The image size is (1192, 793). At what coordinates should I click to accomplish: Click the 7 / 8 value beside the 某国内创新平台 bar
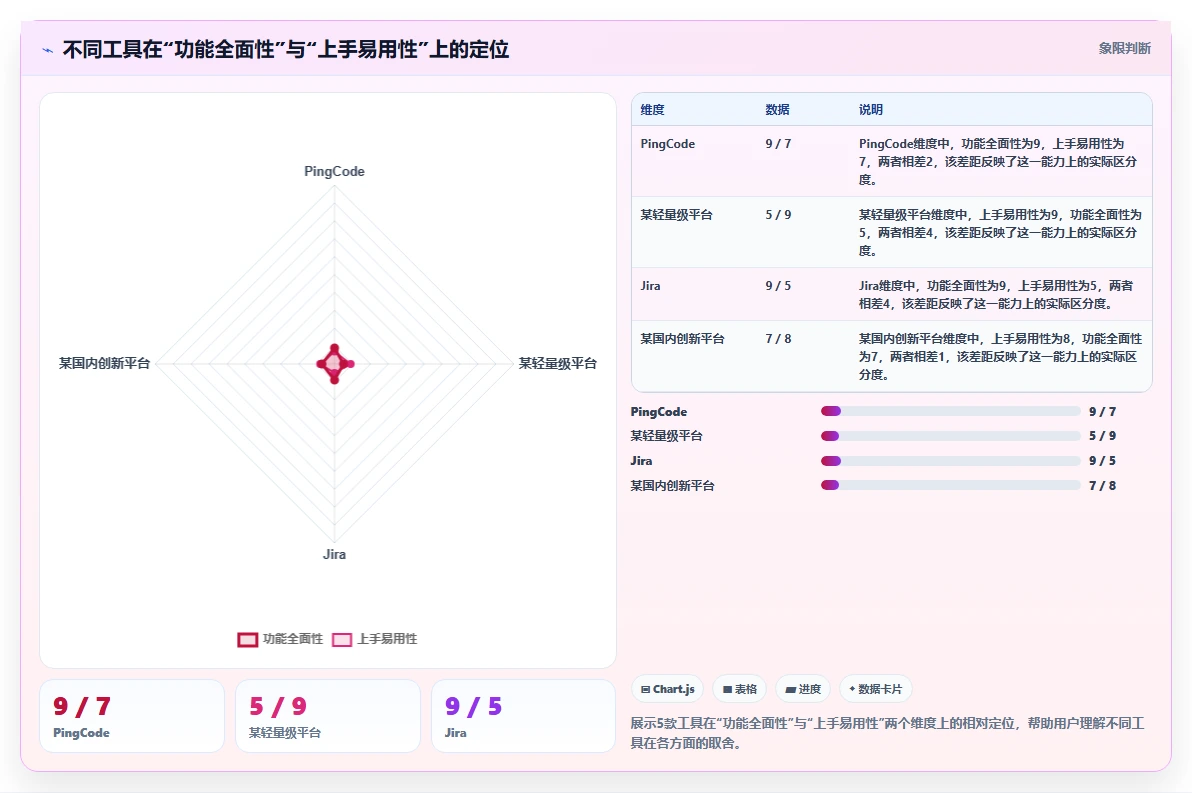1102,485
